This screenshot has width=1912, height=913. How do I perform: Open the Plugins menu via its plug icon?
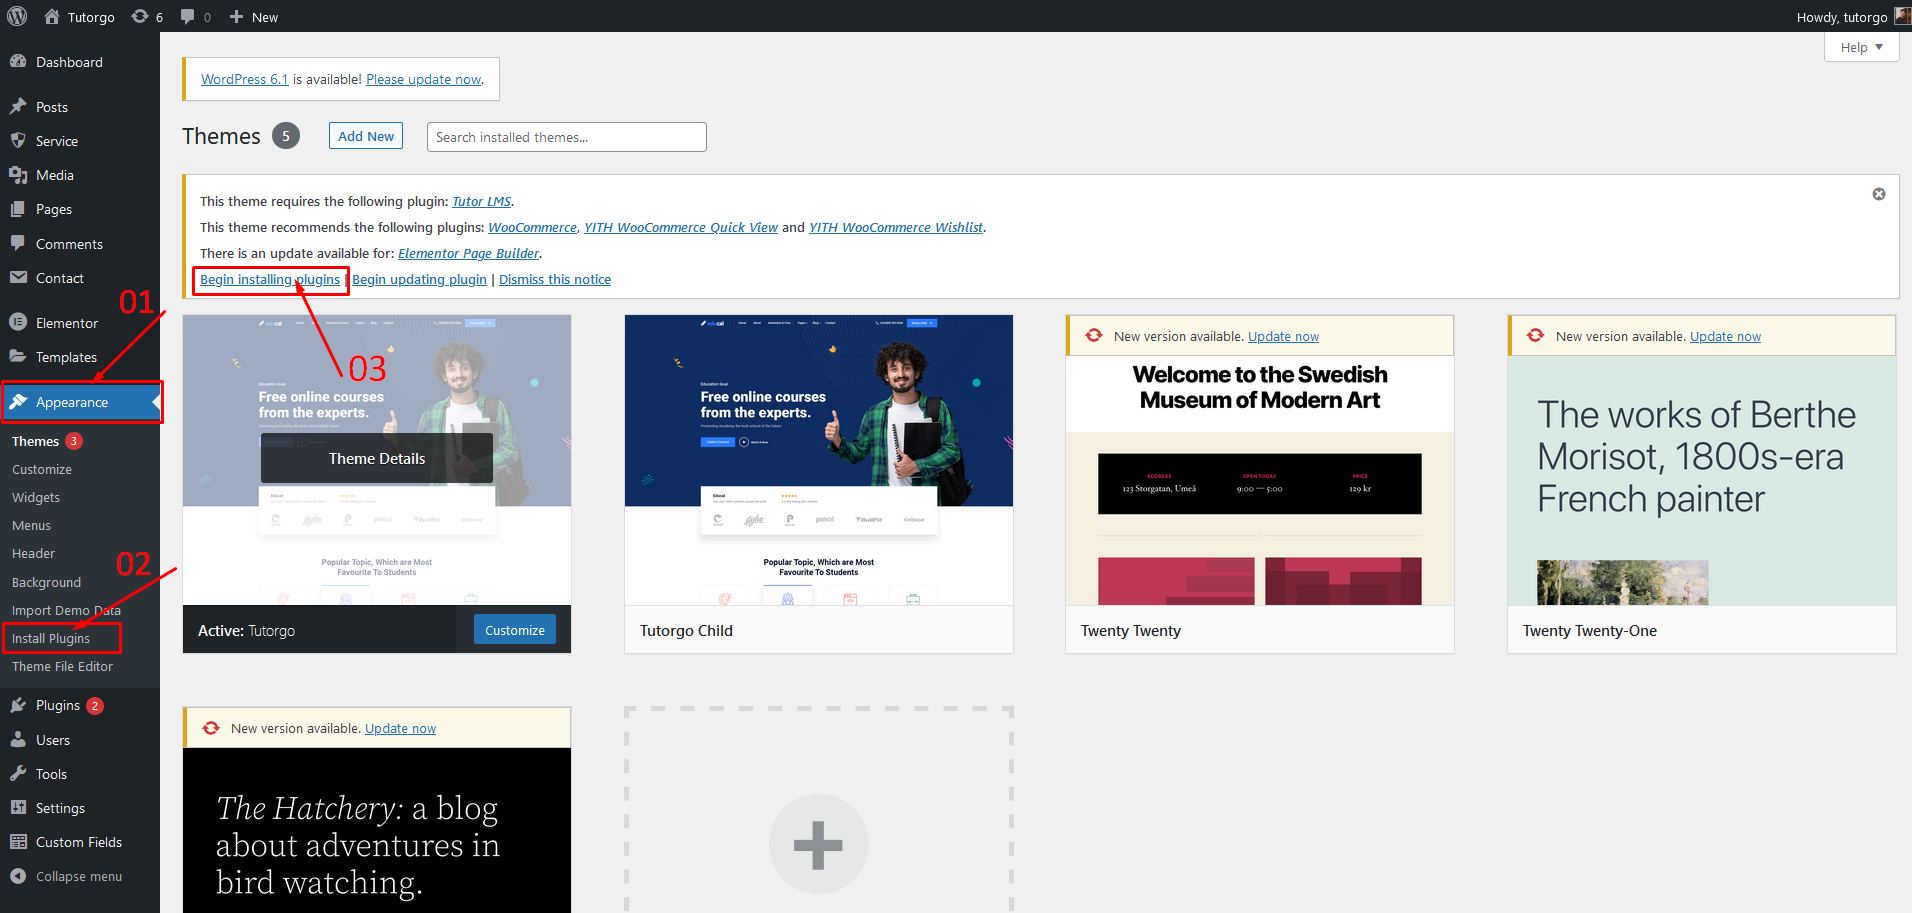[18, 705]
